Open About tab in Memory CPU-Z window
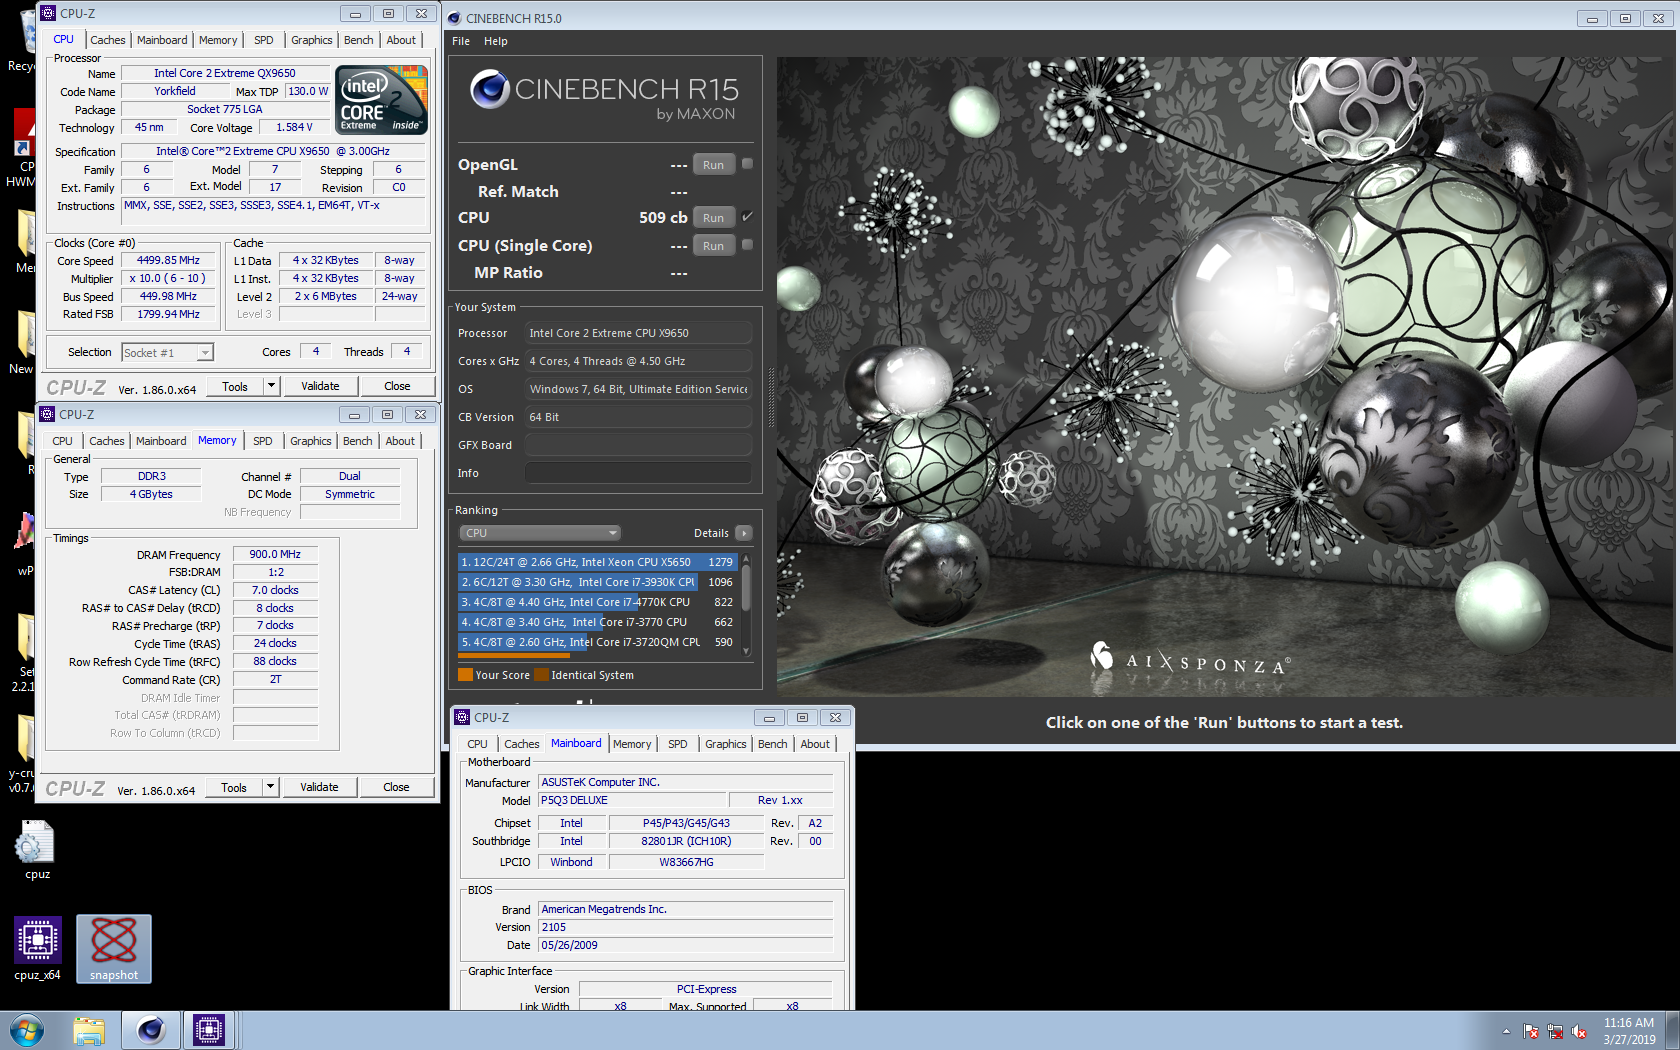This screenshot has height=1050, width=1680. [x=400, y=441]
